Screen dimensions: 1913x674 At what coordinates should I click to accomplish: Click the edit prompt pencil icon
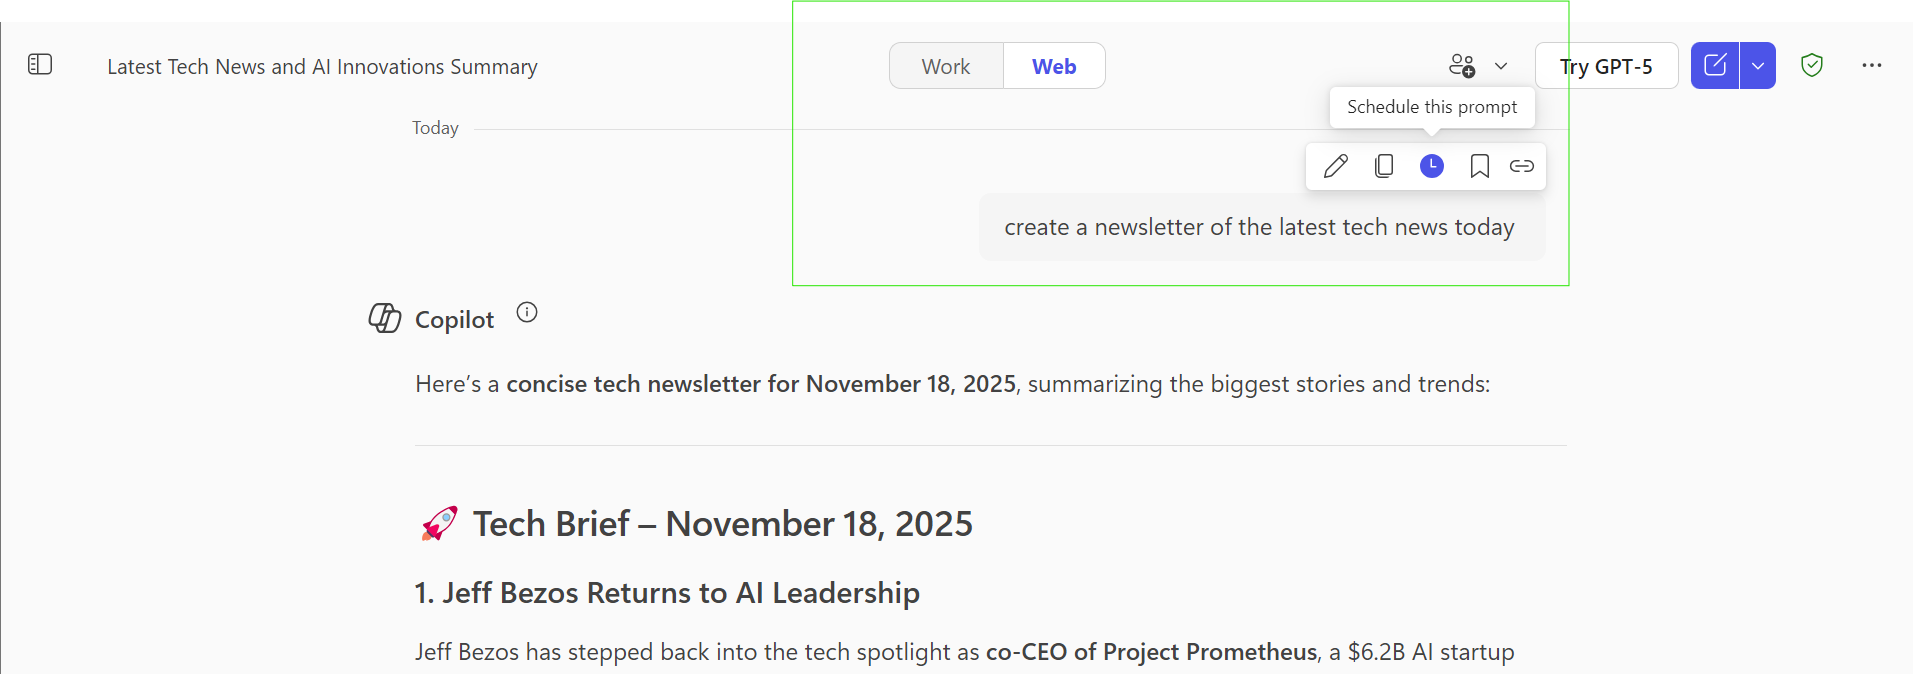tap(1336, 166)
